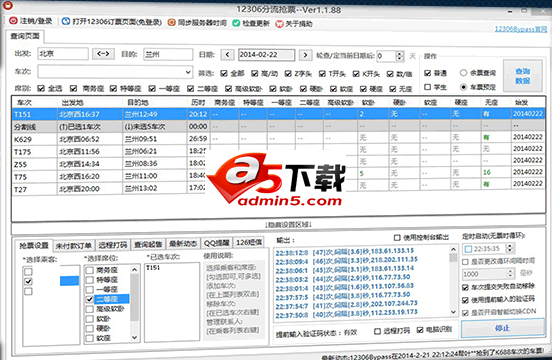
Task: Toggle the 普通 ticket checkbox
Action: point(427,73)
